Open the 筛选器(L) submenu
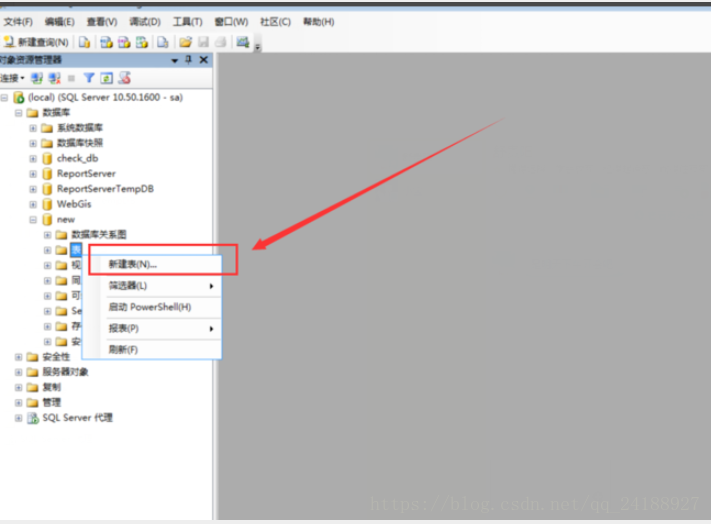Viewport: 711px width, 524px height. point(152,286)
